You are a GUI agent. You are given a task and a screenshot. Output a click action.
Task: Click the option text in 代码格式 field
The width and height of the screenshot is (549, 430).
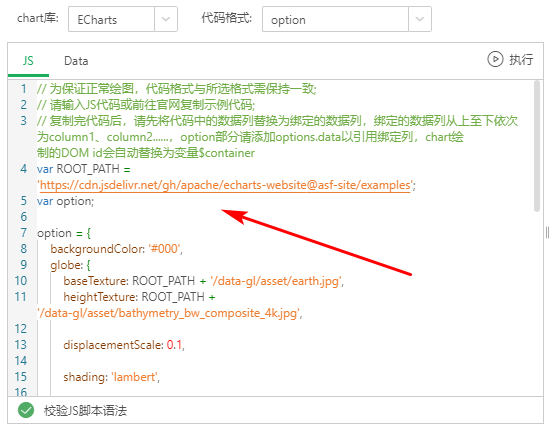tap(288, 20)
